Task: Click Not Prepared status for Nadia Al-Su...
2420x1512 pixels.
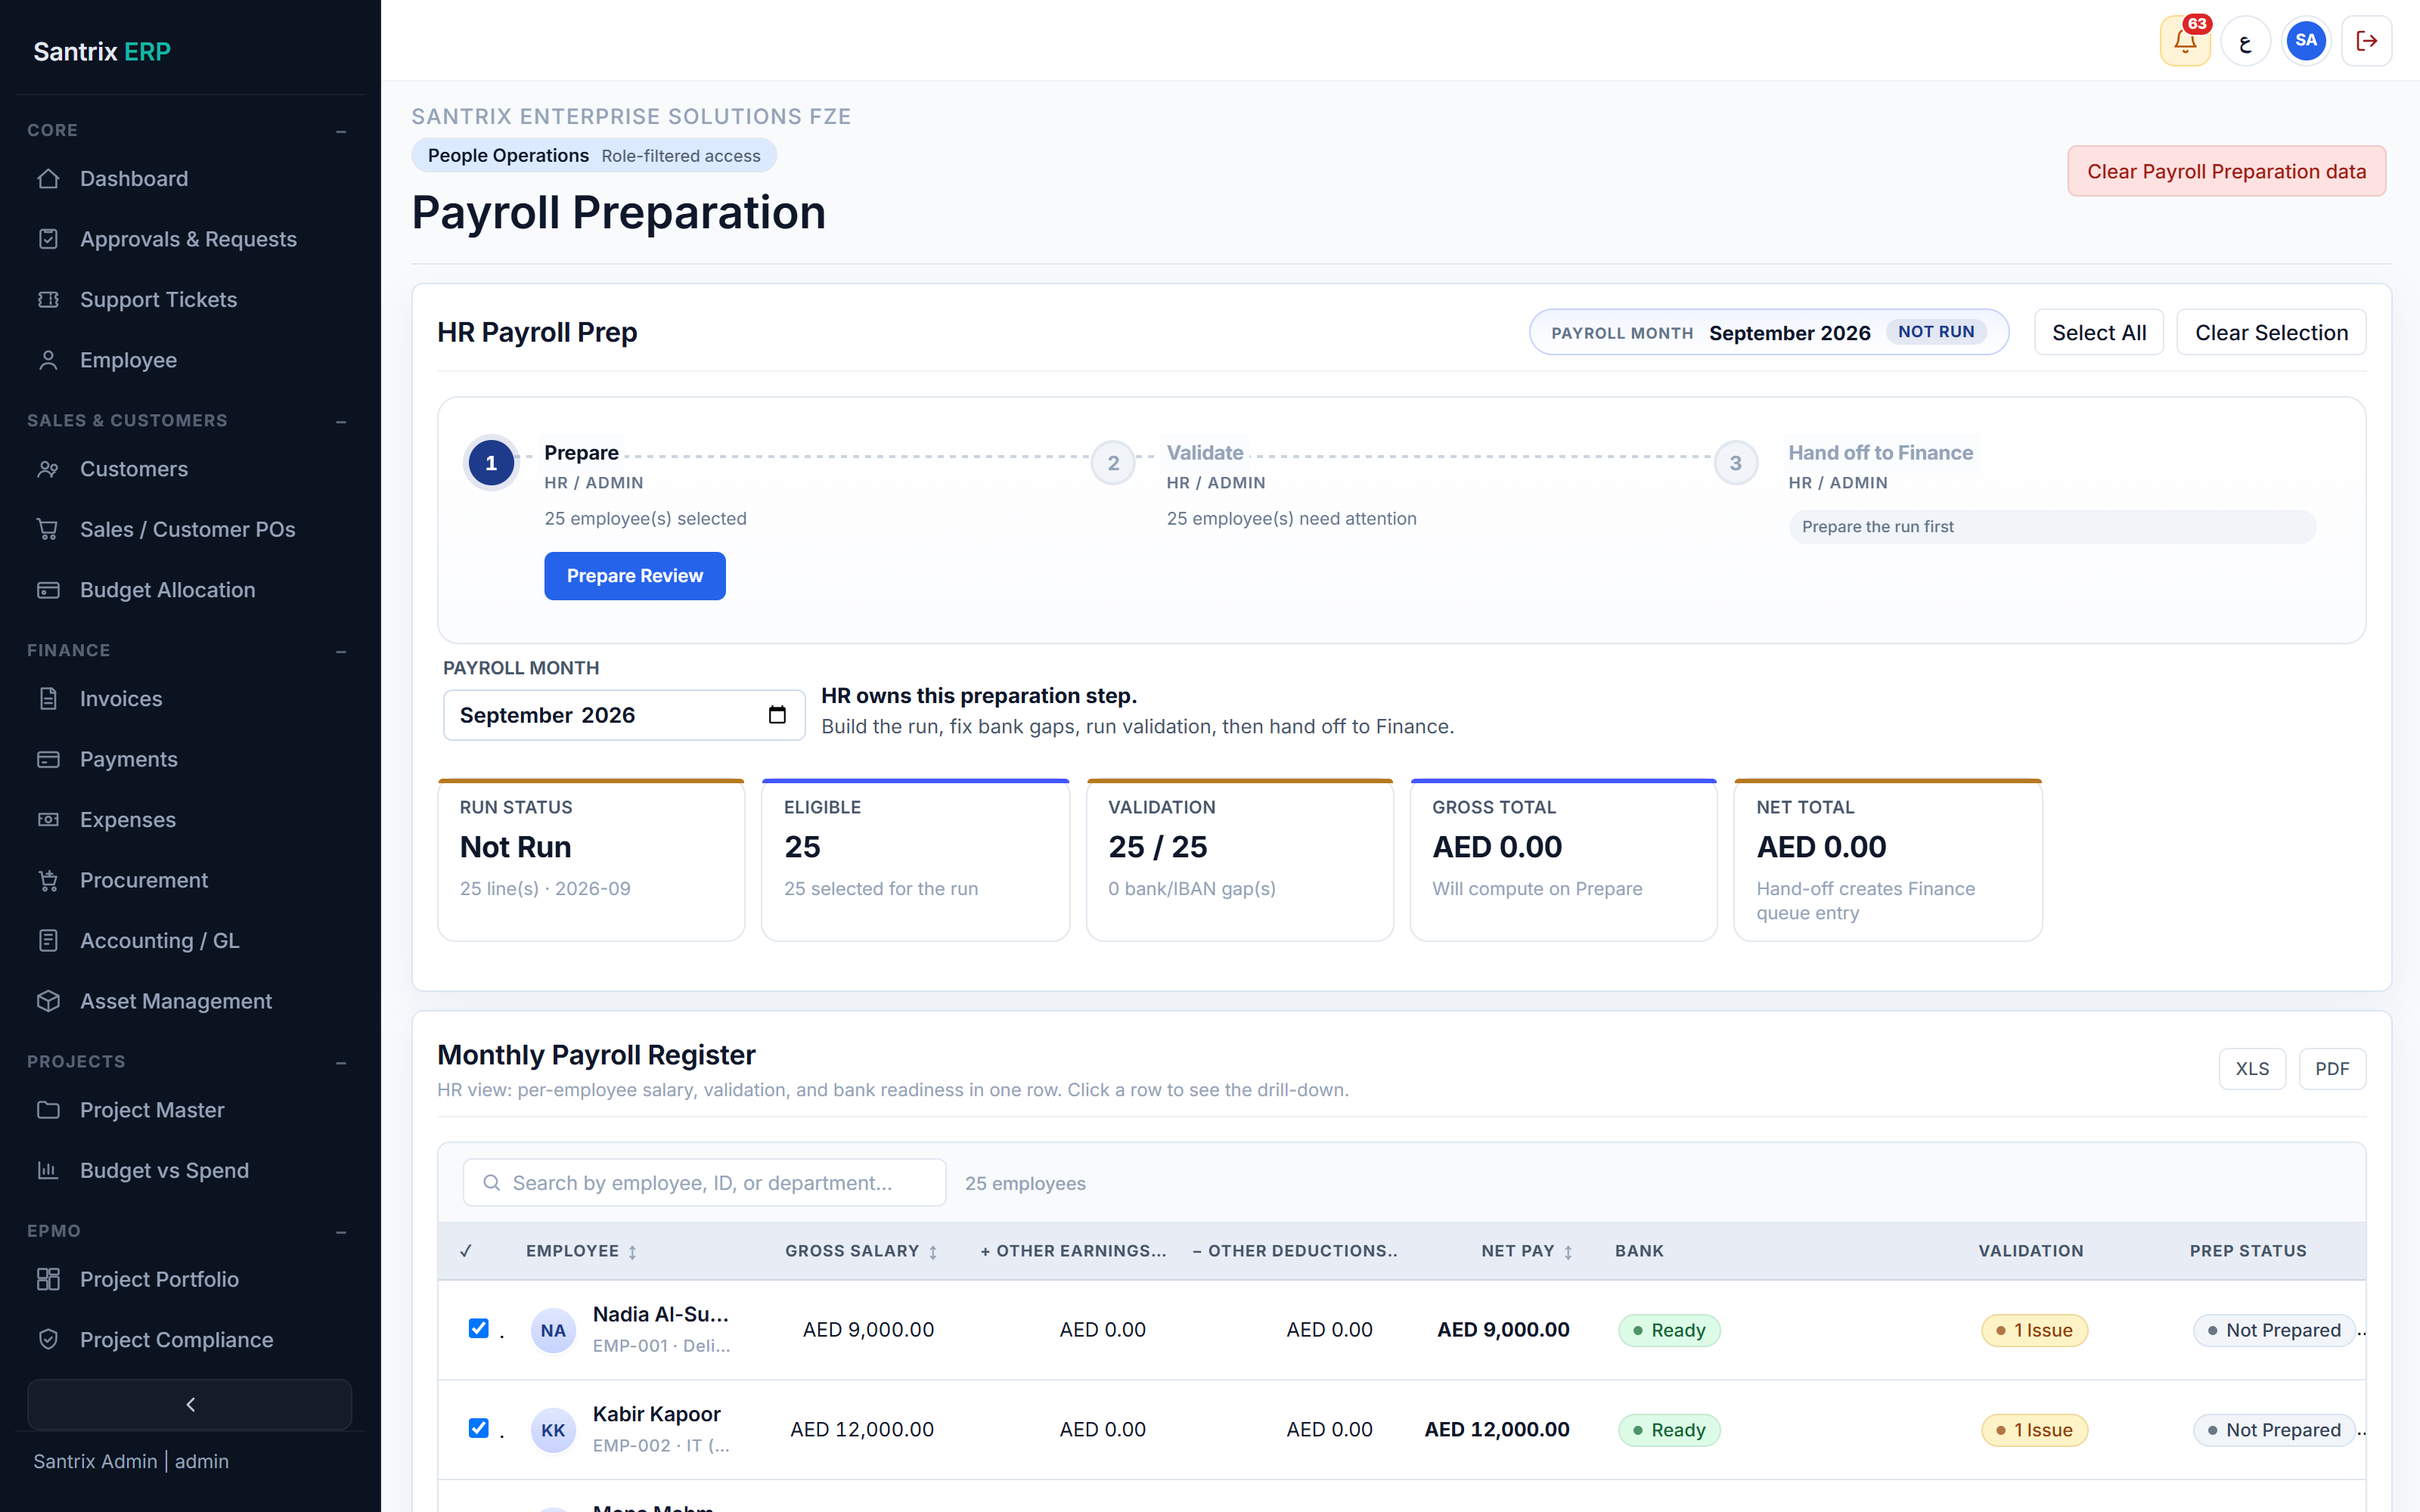Action: pyautogui.click(x=2274, y=1330)
